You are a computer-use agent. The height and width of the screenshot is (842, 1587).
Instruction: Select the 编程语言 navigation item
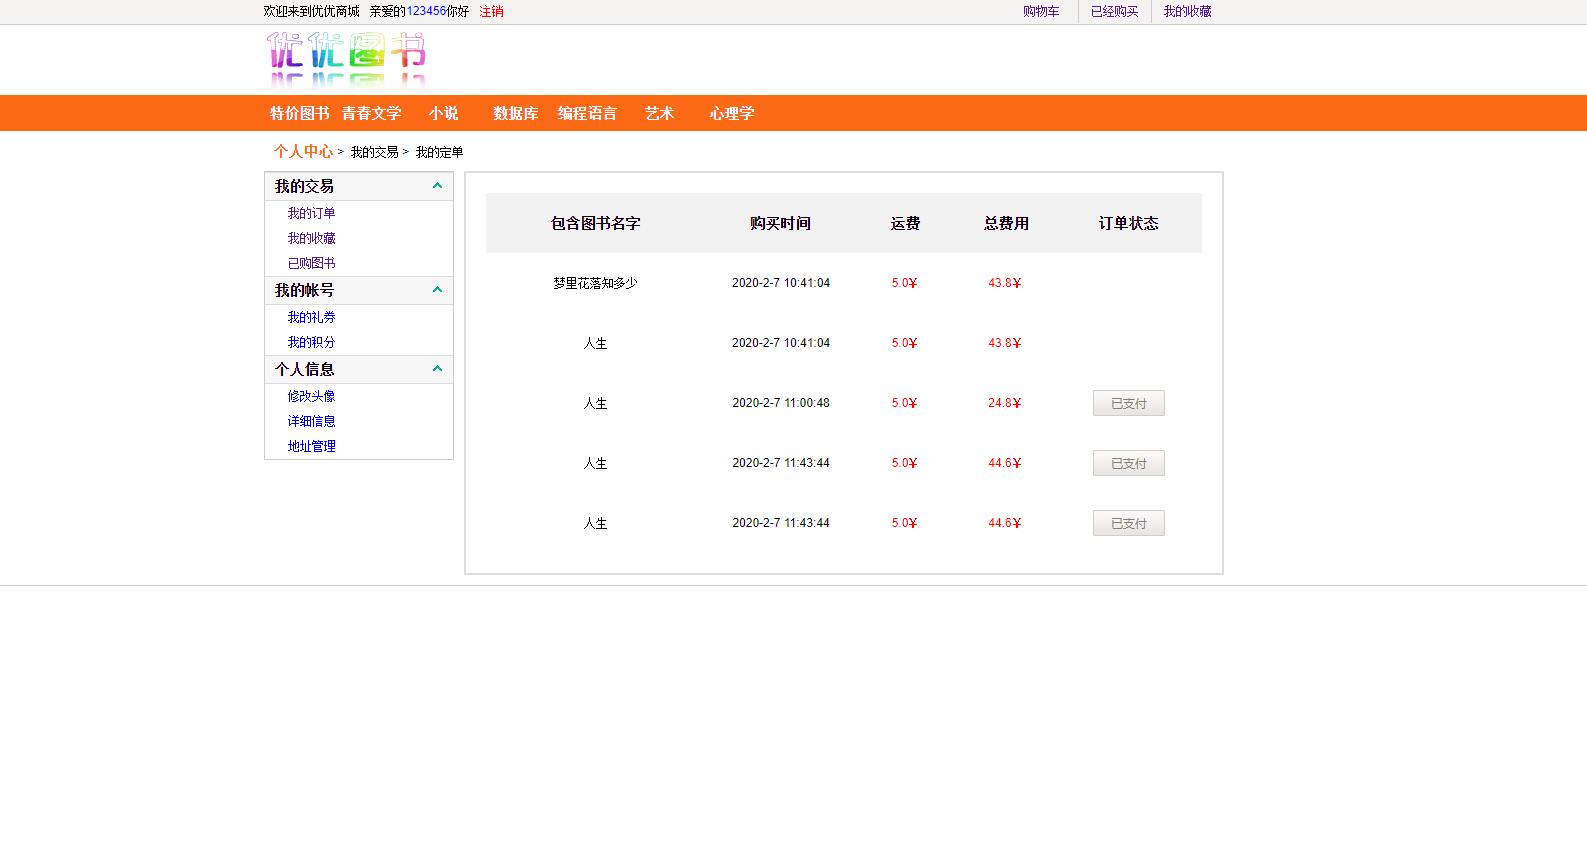(x=587, y=113)
